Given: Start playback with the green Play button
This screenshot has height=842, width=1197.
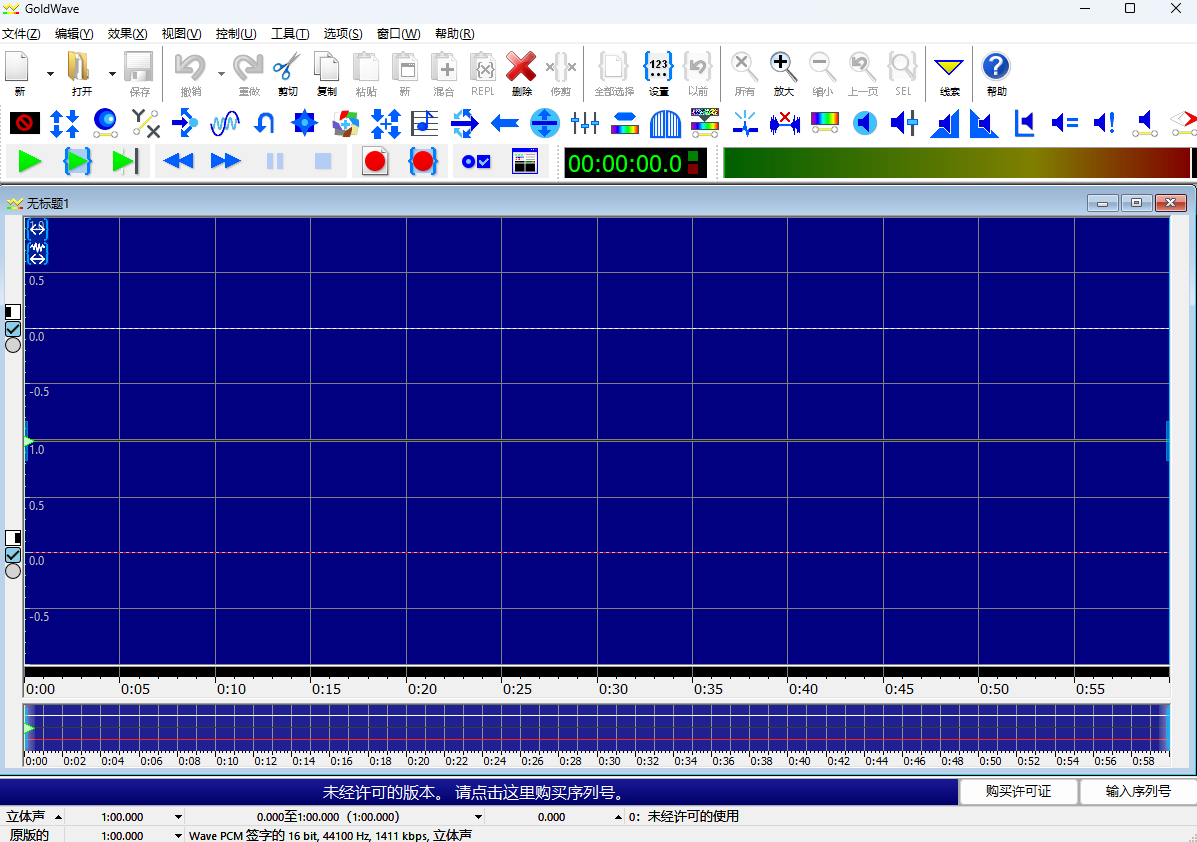Looking at the screenshot, I should [x=30, y=160].
